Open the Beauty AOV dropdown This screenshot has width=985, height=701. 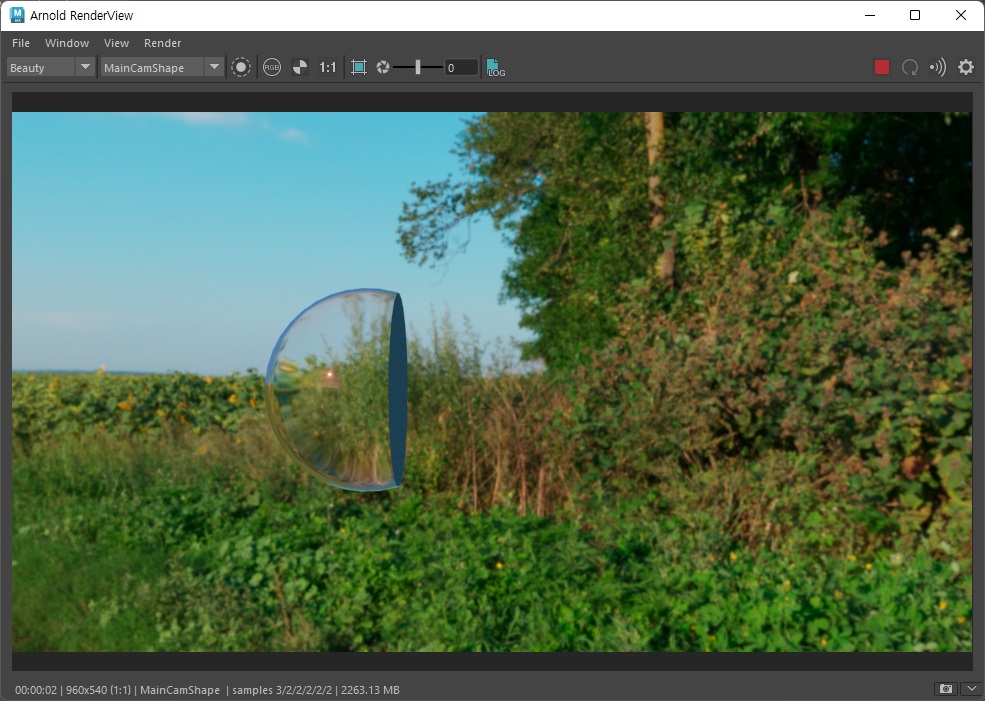[x=51, y=67]
